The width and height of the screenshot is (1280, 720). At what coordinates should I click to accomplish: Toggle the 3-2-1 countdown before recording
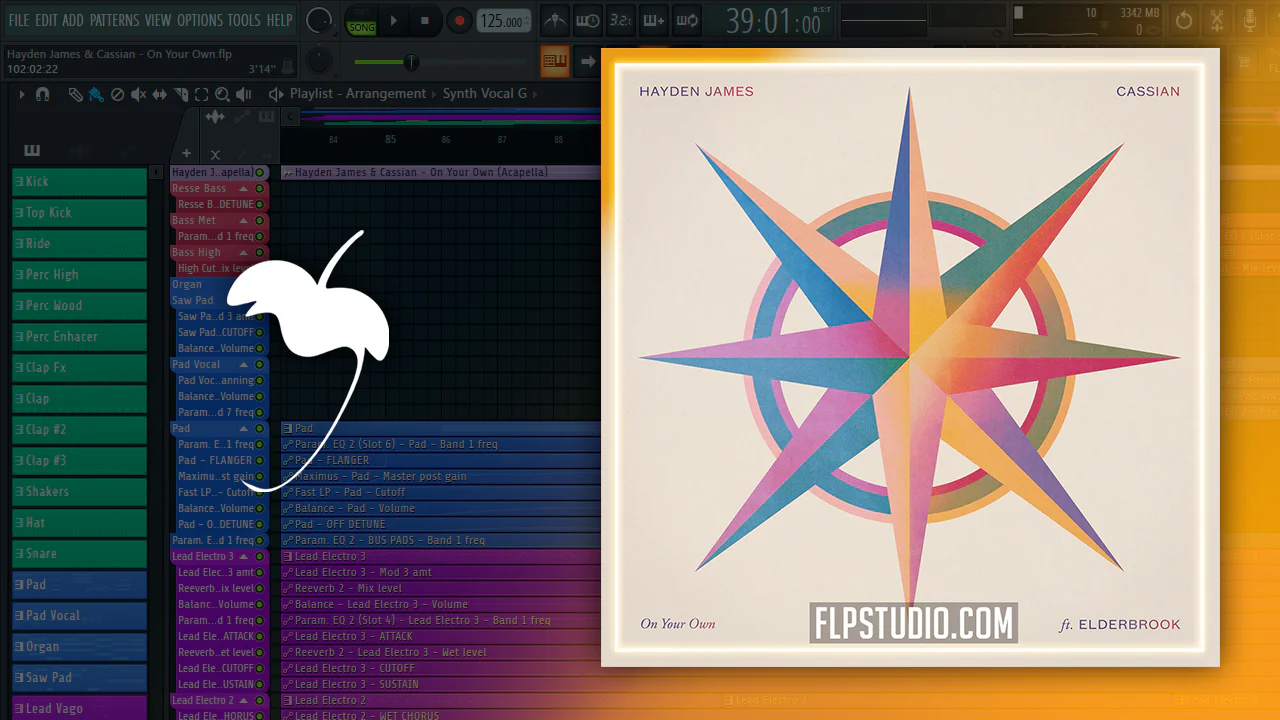click(x=621, y=20)
